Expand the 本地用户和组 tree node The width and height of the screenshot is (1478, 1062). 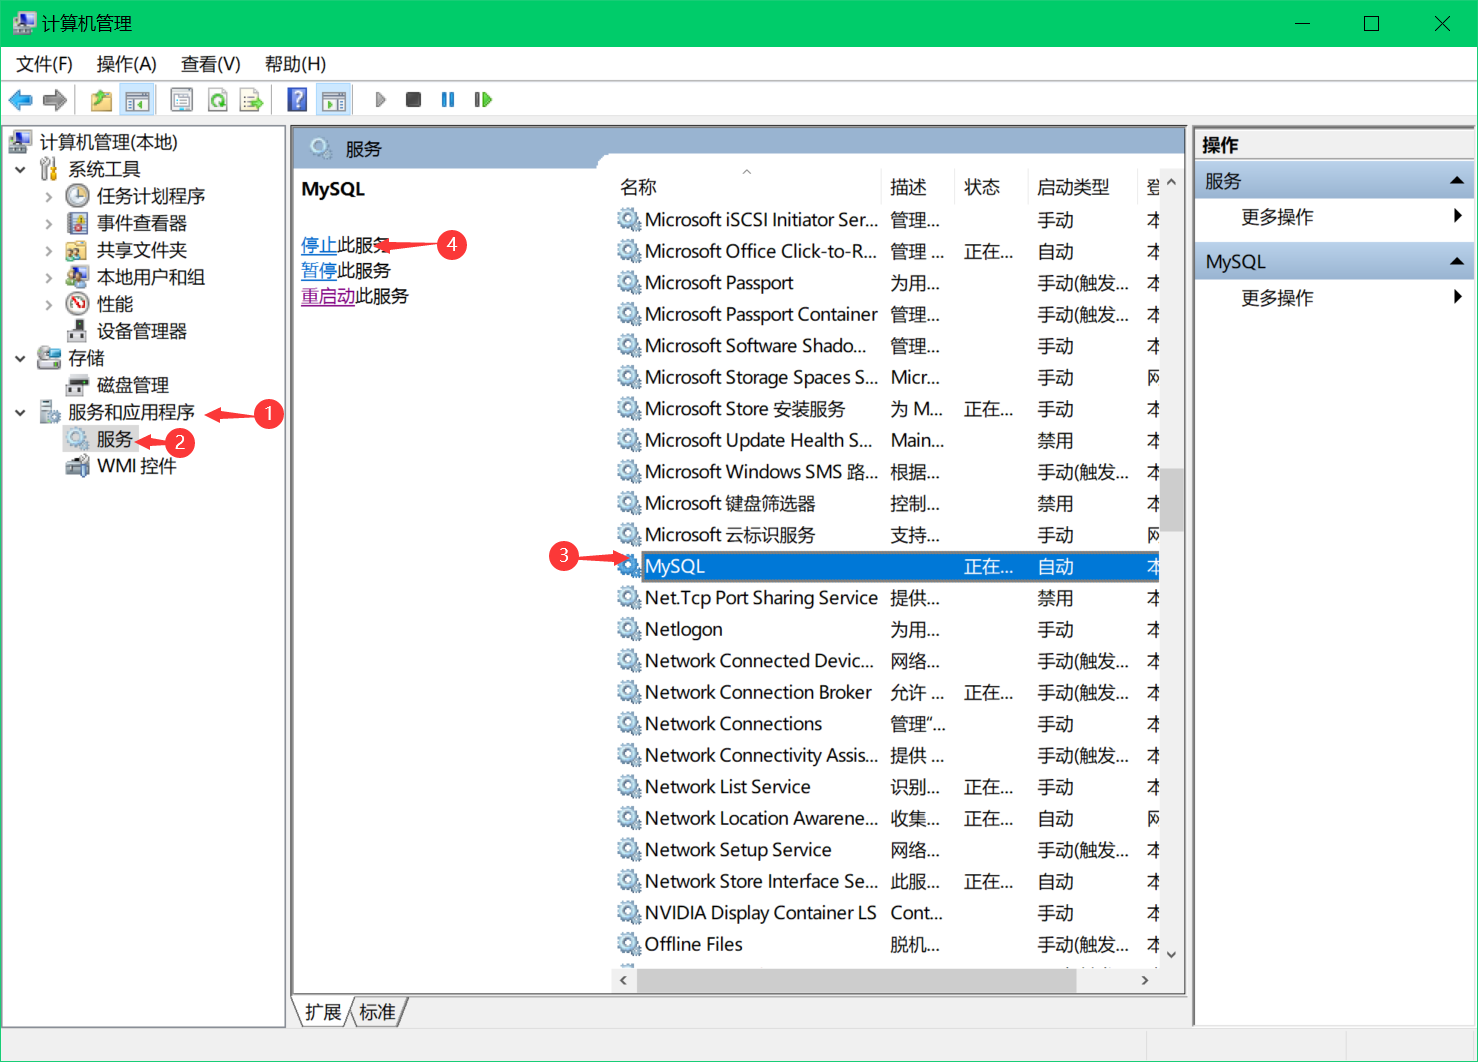point(48,277)
